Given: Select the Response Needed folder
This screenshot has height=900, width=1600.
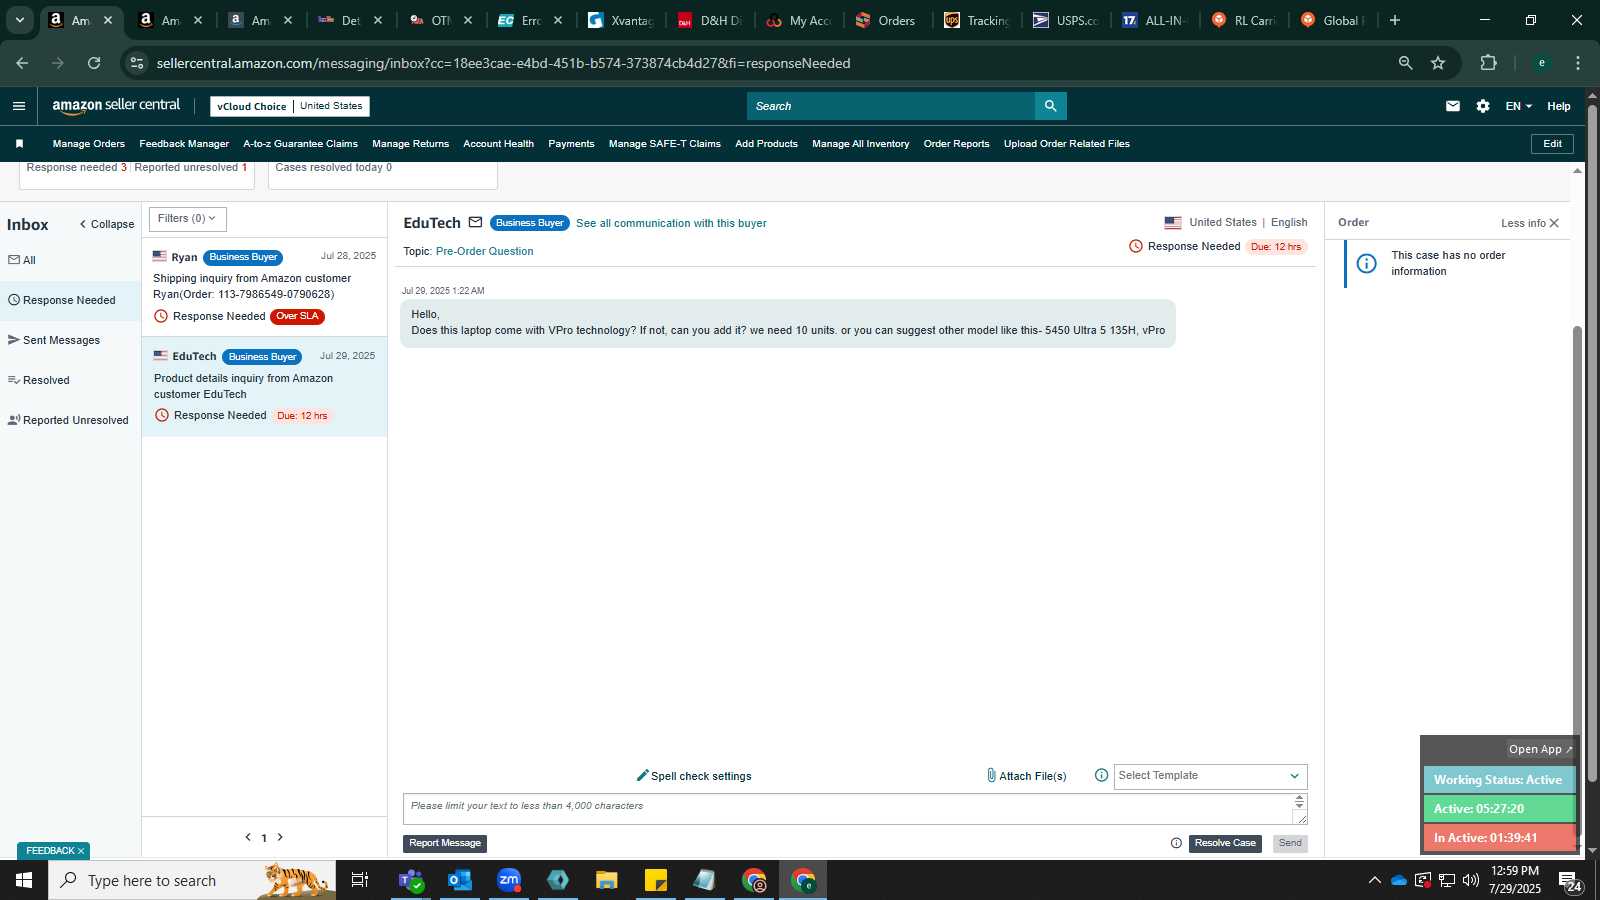Looking at the screenshot, I should click(x=70, y=300).
